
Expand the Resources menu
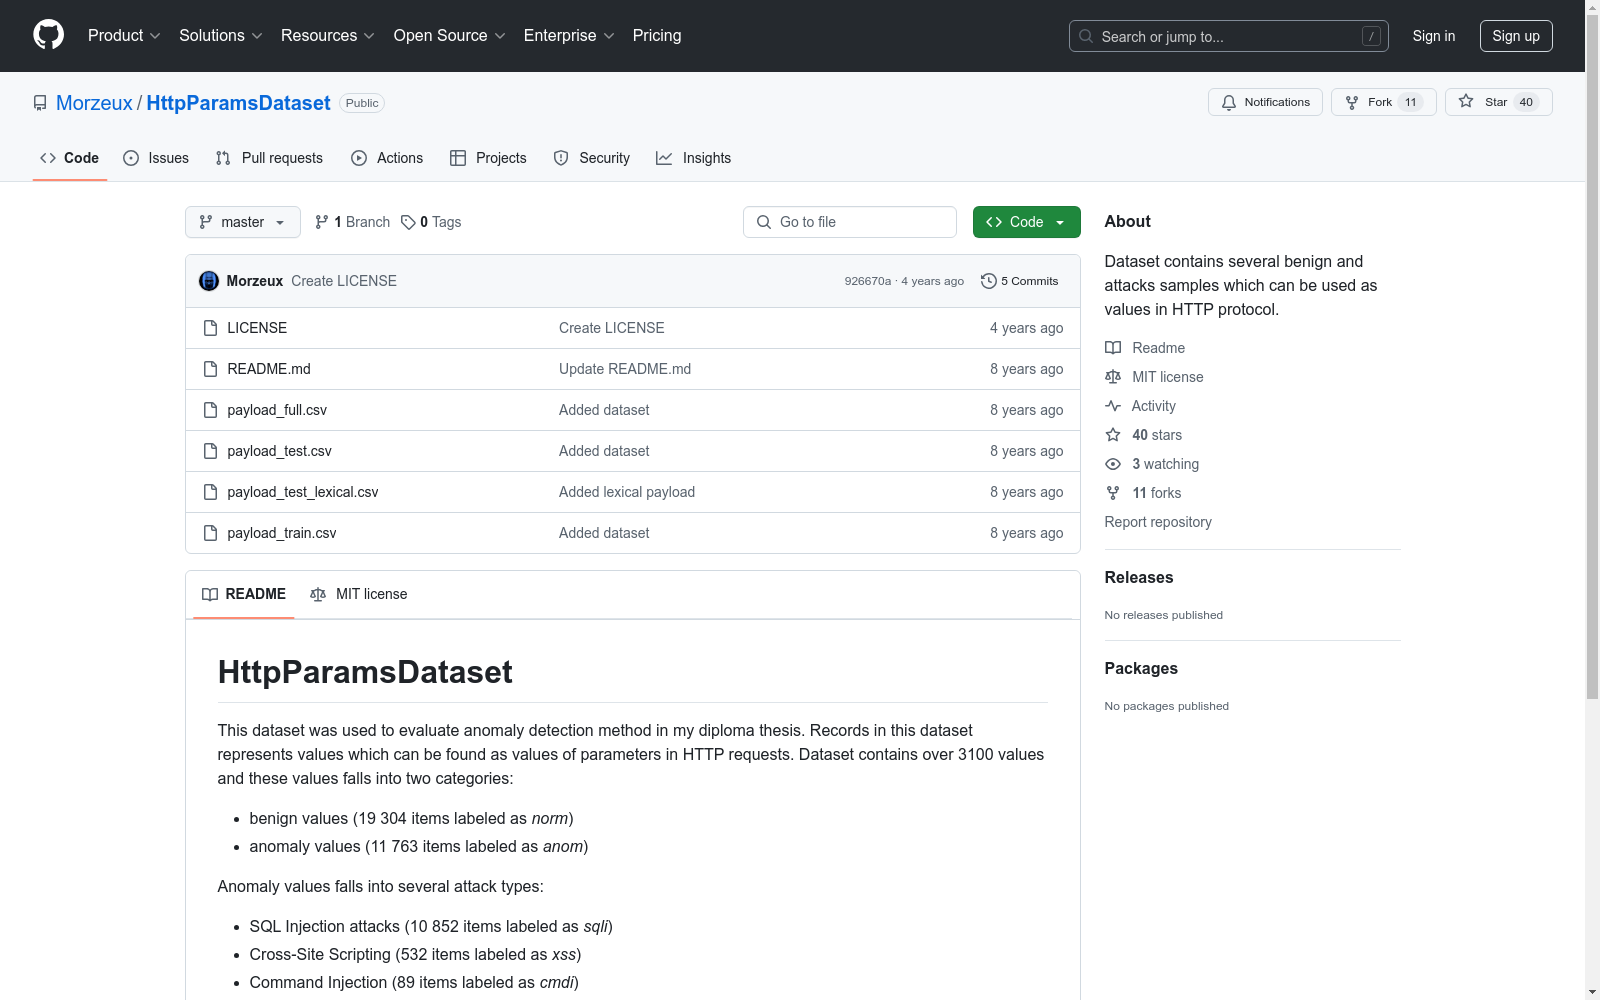point(328,36)
